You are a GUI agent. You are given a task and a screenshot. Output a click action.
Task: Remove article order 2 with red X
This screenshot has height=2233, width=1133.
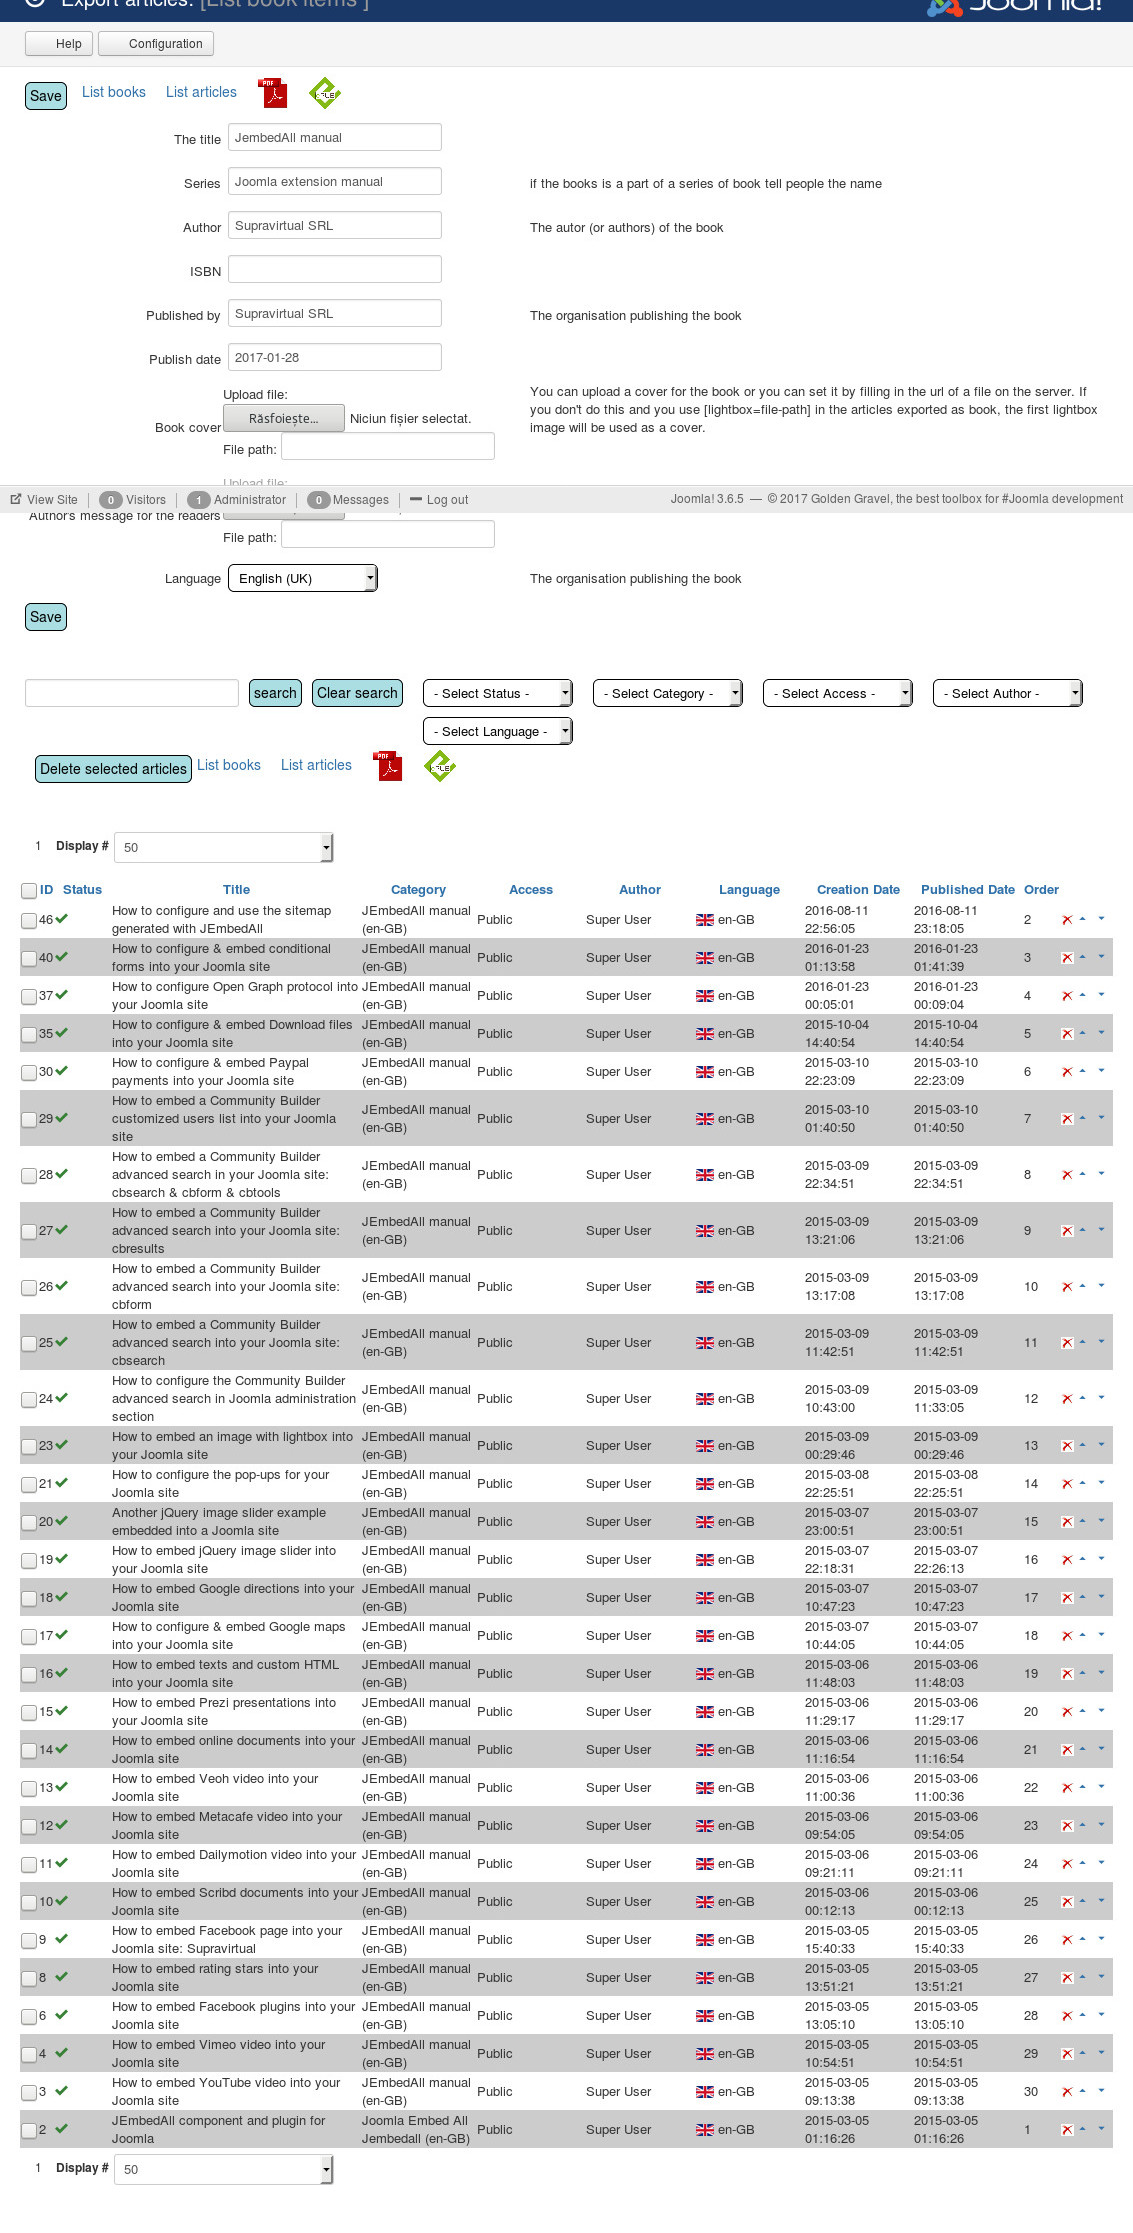click(x=1067, y=920)
